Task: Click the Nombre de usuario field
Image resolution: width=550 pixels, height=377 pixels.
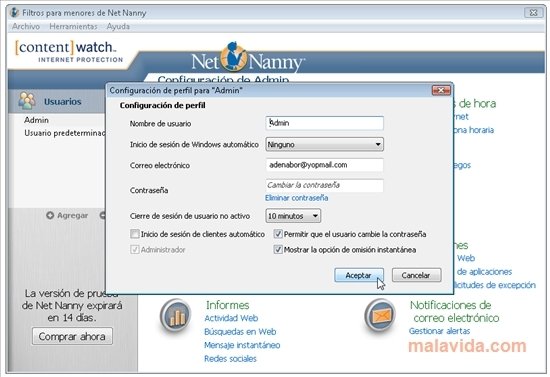Action: tap(324, 123)
